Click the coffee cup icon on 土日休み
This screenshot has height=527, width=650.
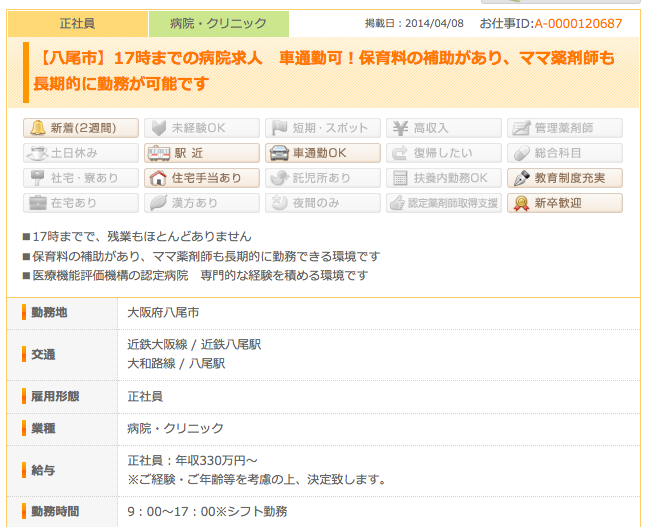37,153
